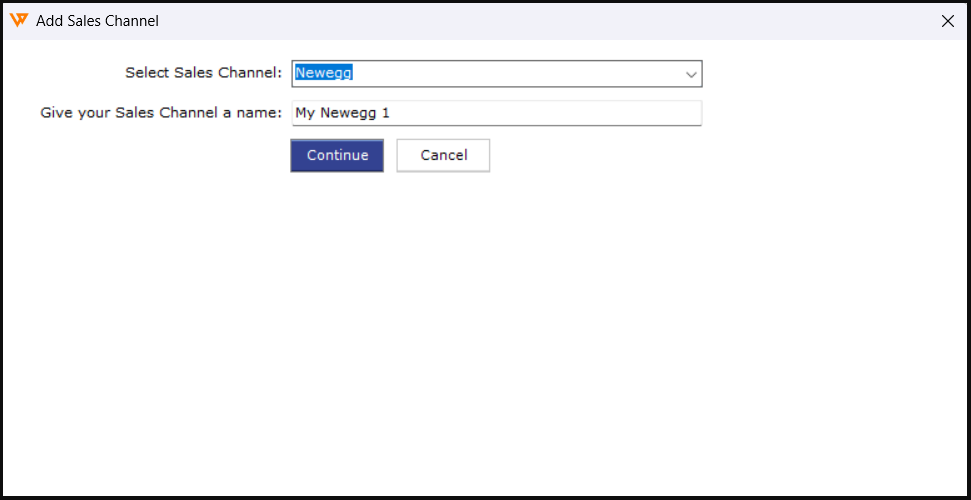Image resolution: width=971 pixels, height=500 pixels.
Task: Click the "Add Sales Channel" title text
Action: [97, 21]
